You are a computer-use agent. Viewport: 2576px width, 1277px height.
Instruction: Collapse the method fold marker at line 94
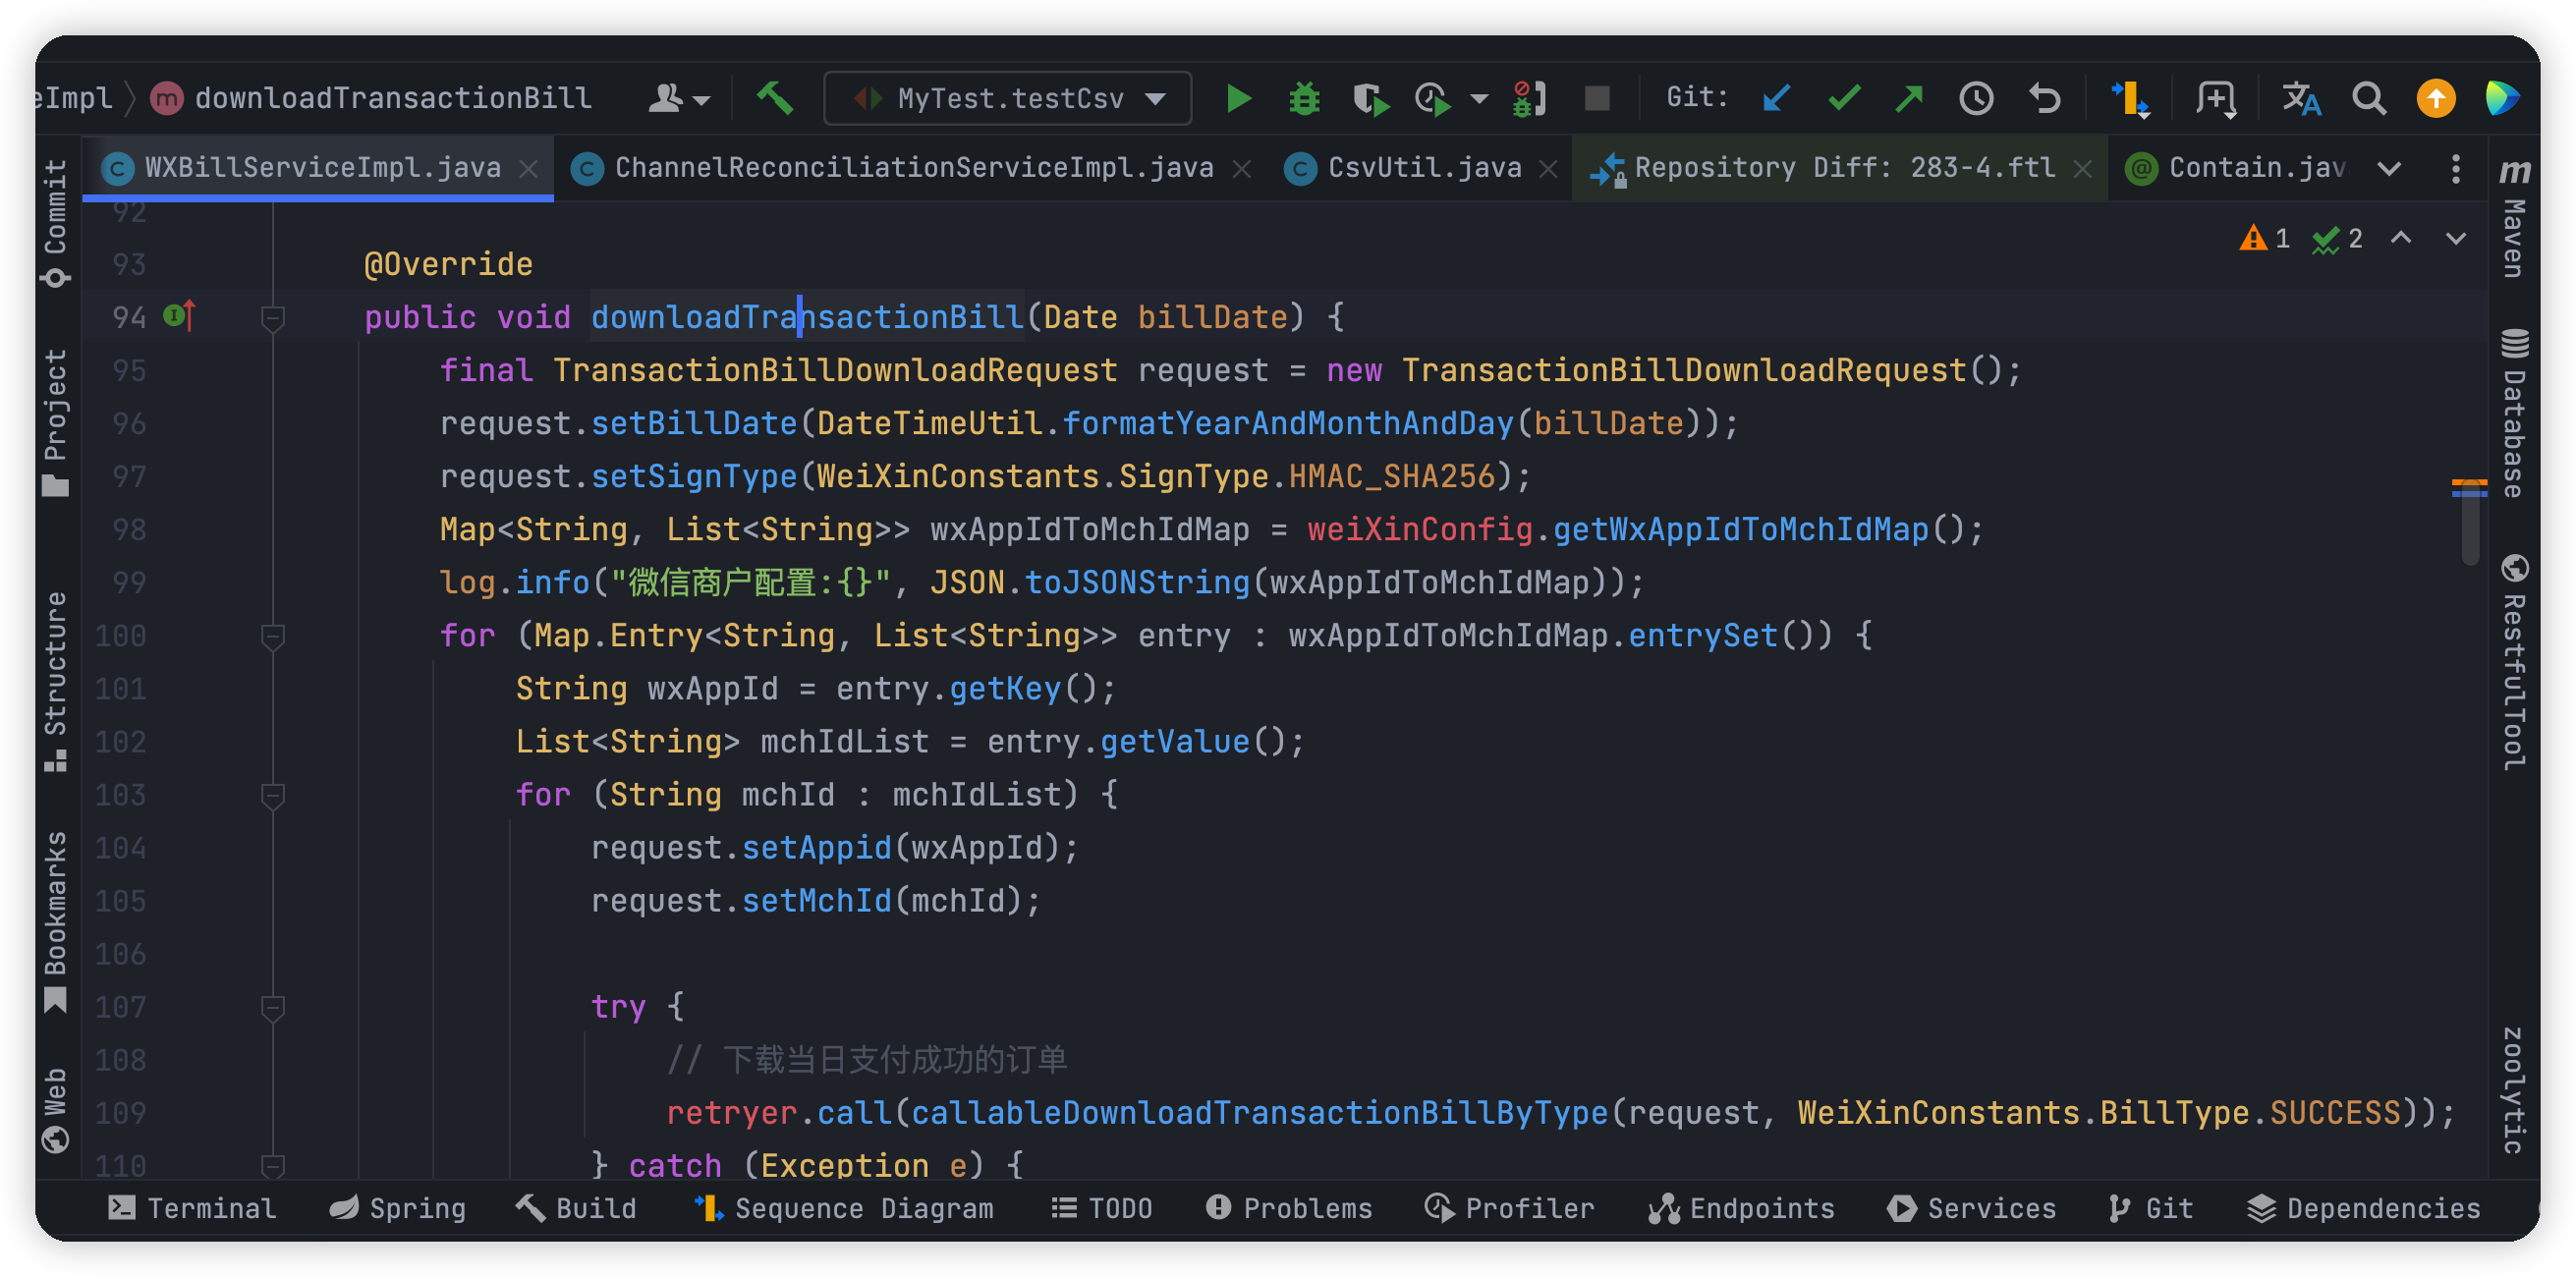pyautogui.click(x=272, y=318)
